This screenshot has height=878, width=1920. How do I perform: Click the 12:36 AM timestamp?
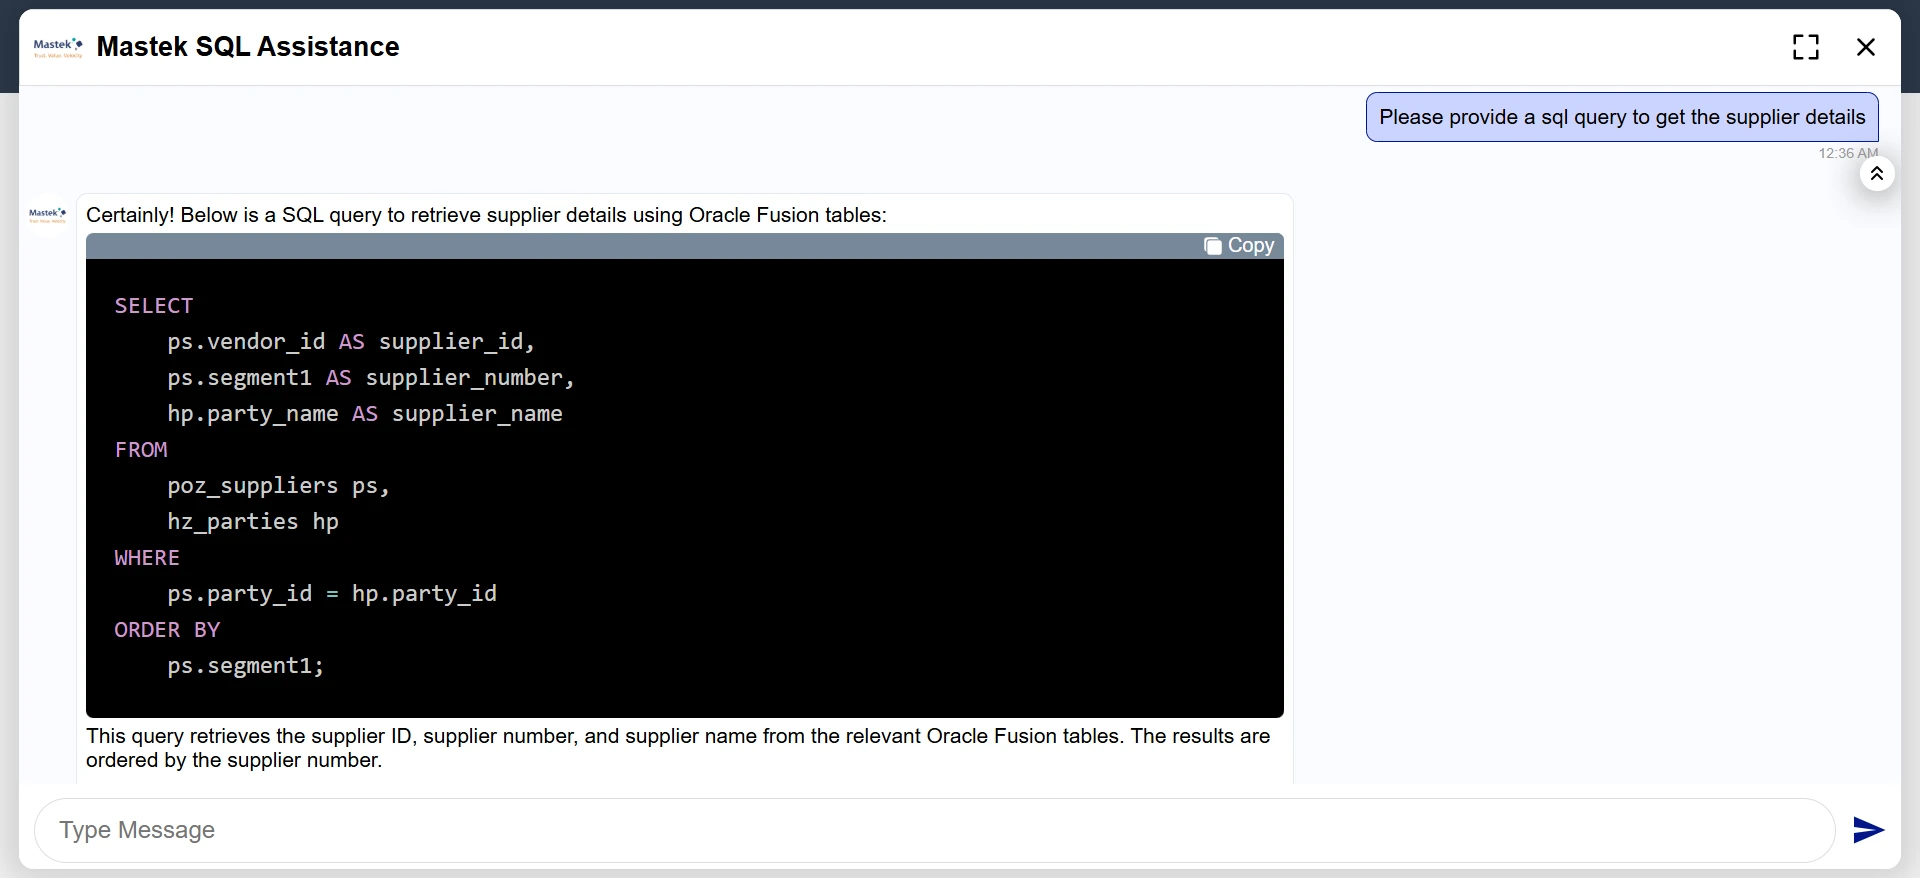(1848, 153)
